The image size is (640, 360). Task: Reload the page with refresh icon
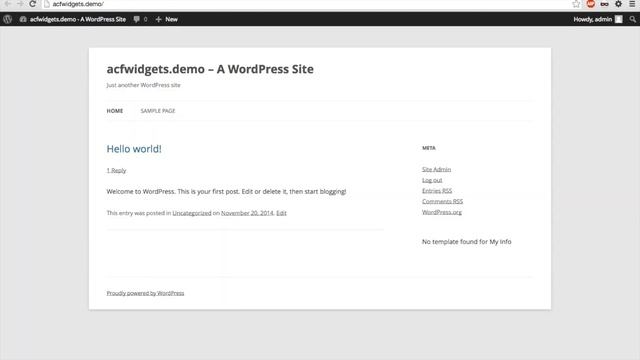33,4
